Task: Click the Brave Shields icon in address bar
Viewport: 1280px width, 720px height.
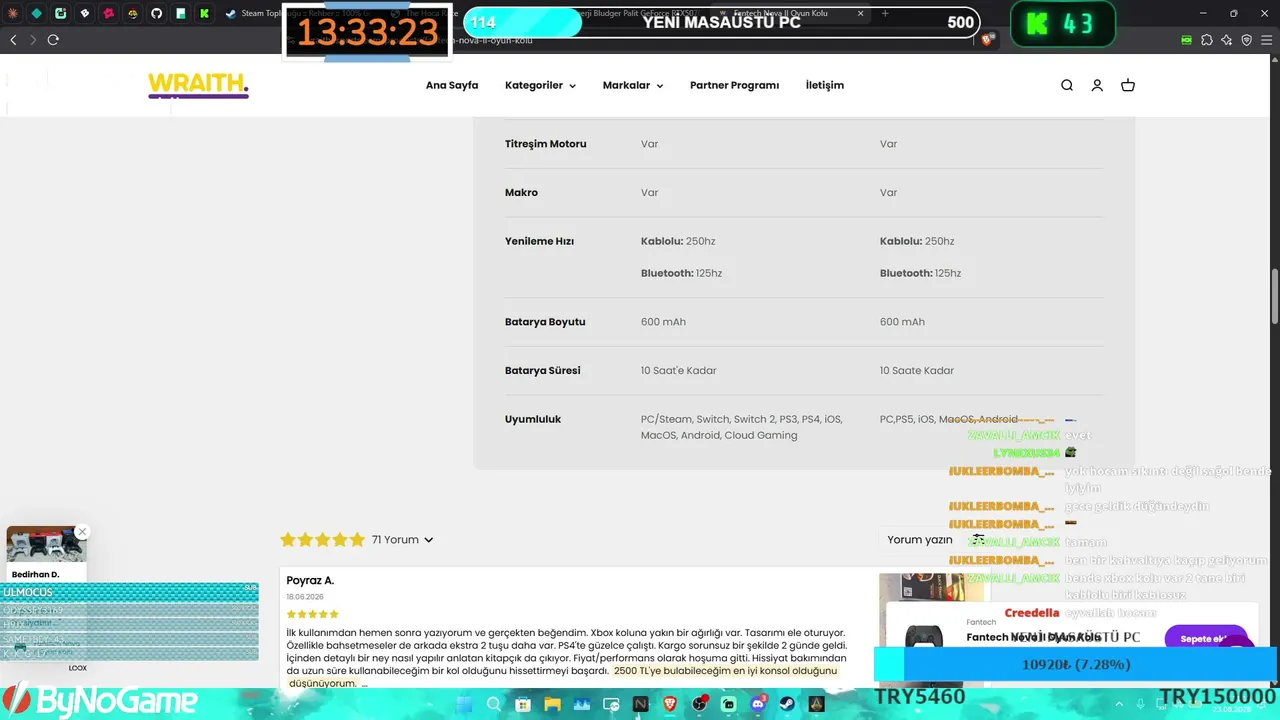Action: click(988, 40)
